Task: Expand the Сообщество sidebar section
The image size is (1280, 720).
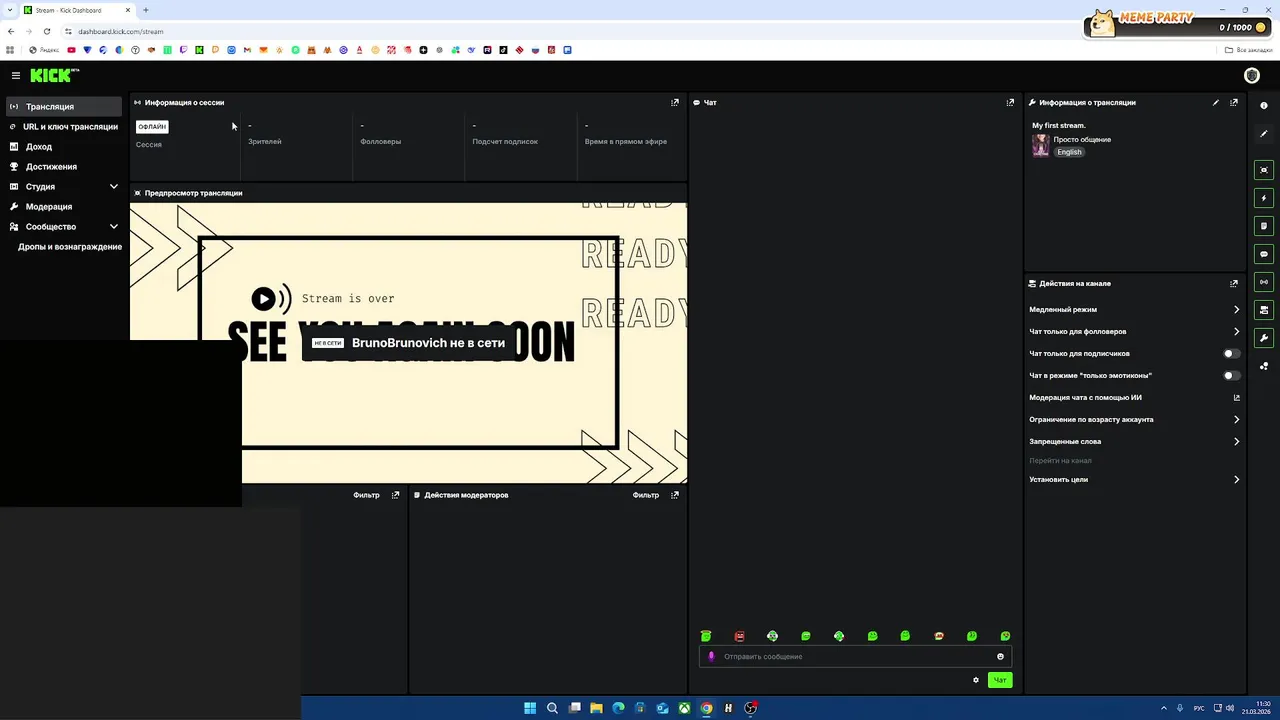Action: (x=64, y=227)
